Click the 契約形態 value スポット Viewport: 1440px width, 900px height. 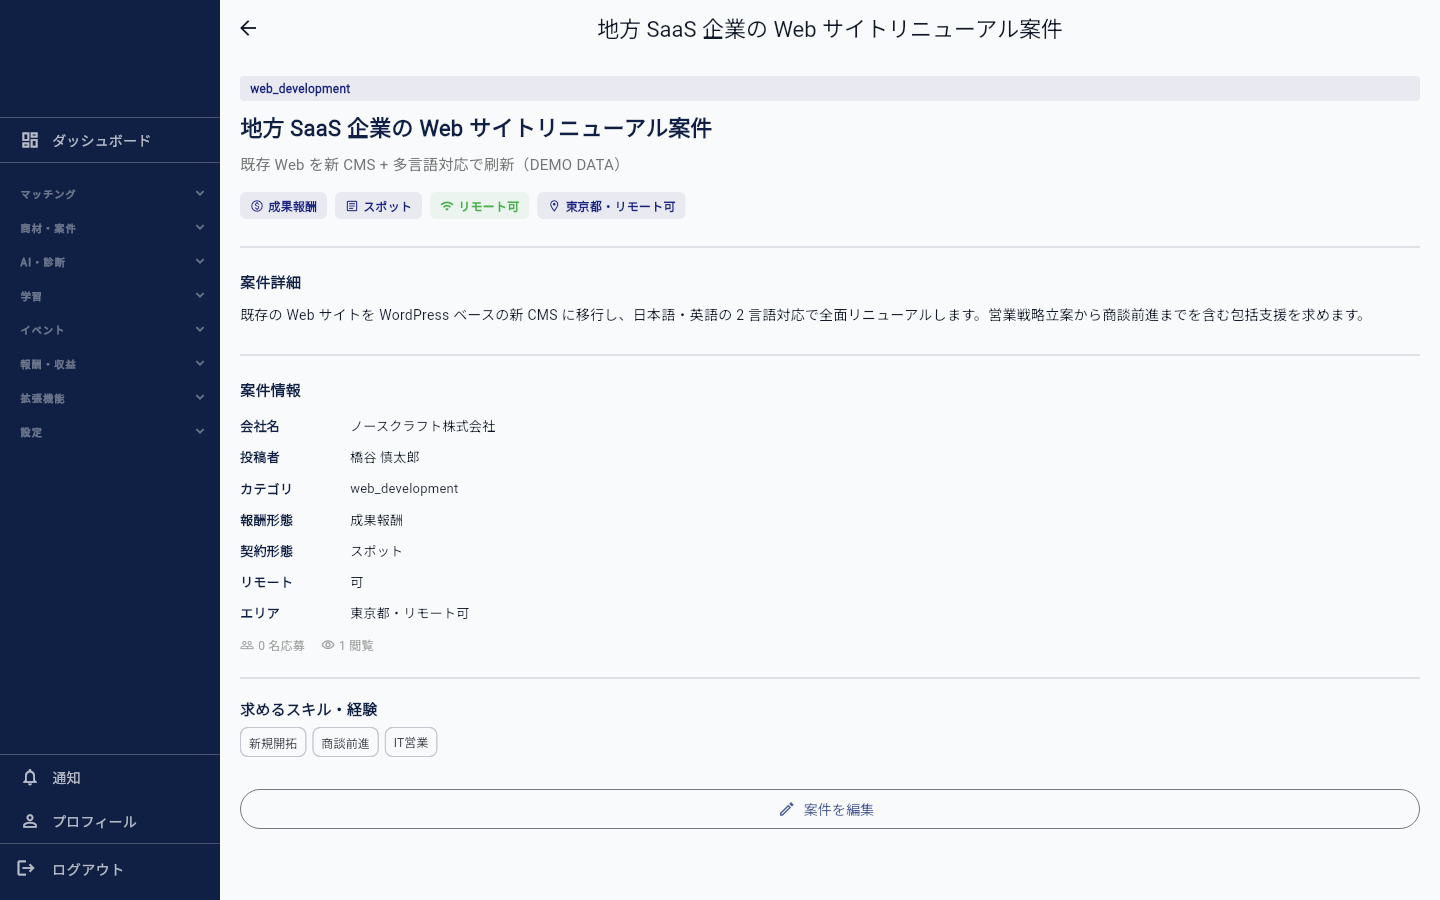376,551
